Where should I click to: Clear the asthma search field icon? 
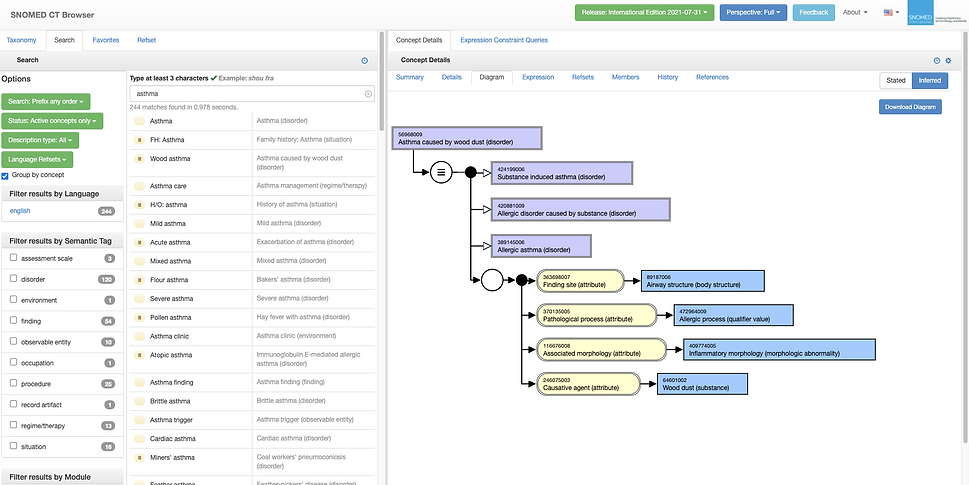(x=368, y=94)
